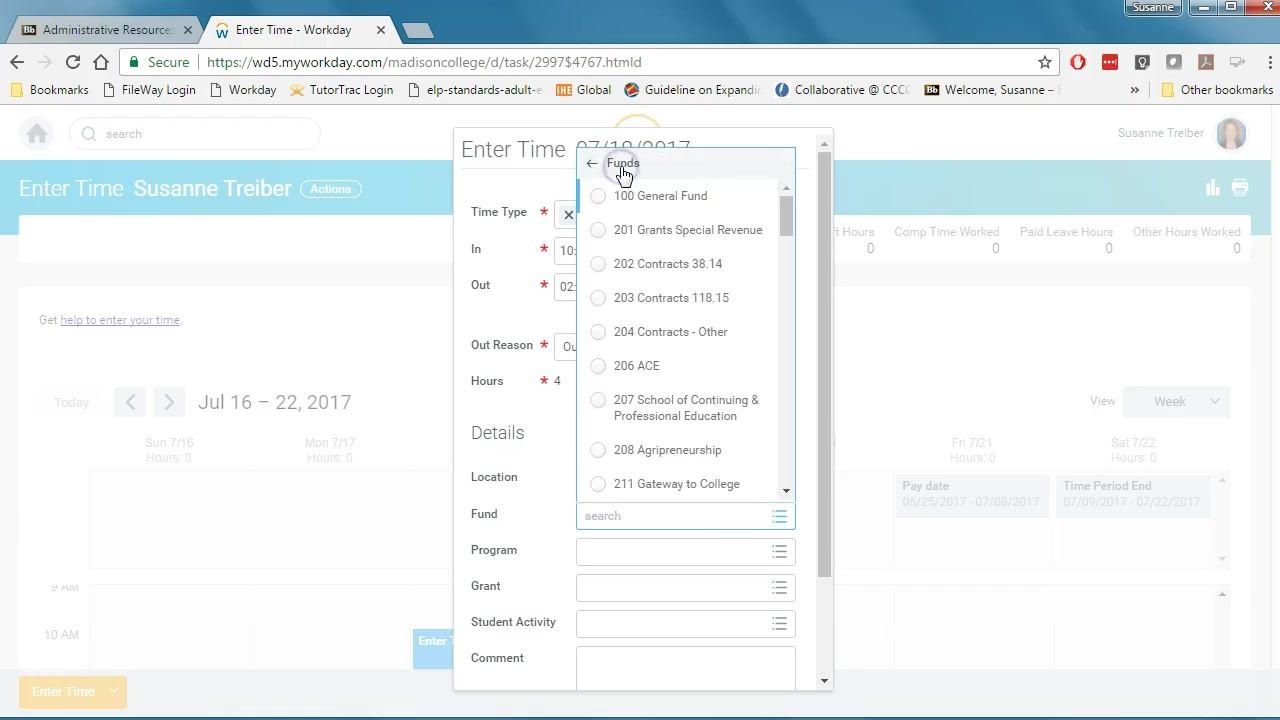
Task: Expand the Enter Time button dropdown arrow
Action: point(114,691)
